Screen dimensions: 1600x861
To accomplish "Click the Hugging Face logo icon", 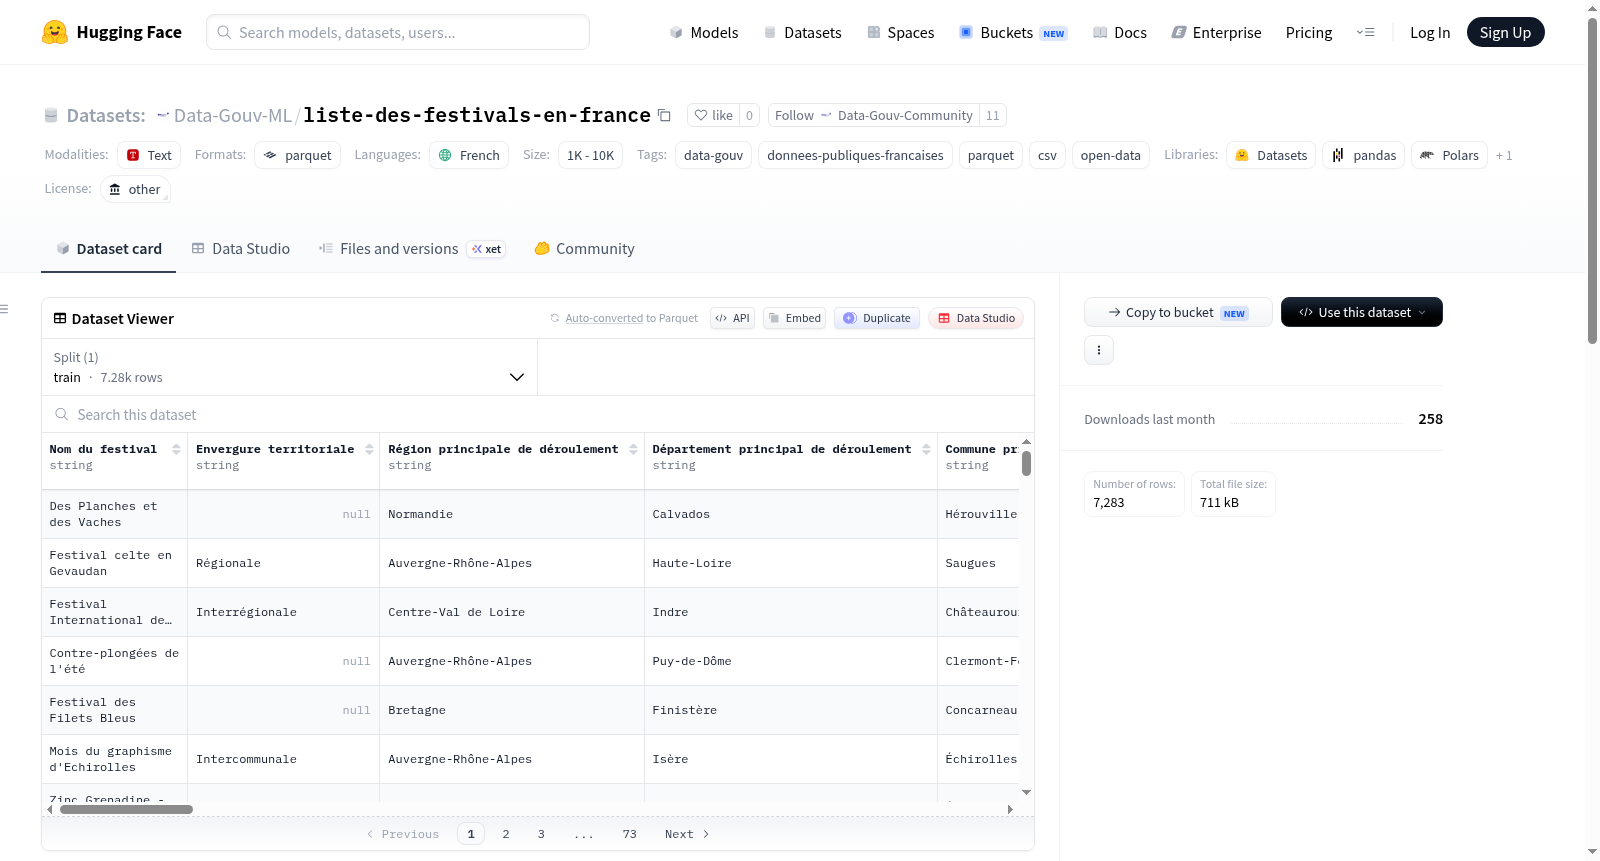I will pyautogui.click(x=55, y=32).
